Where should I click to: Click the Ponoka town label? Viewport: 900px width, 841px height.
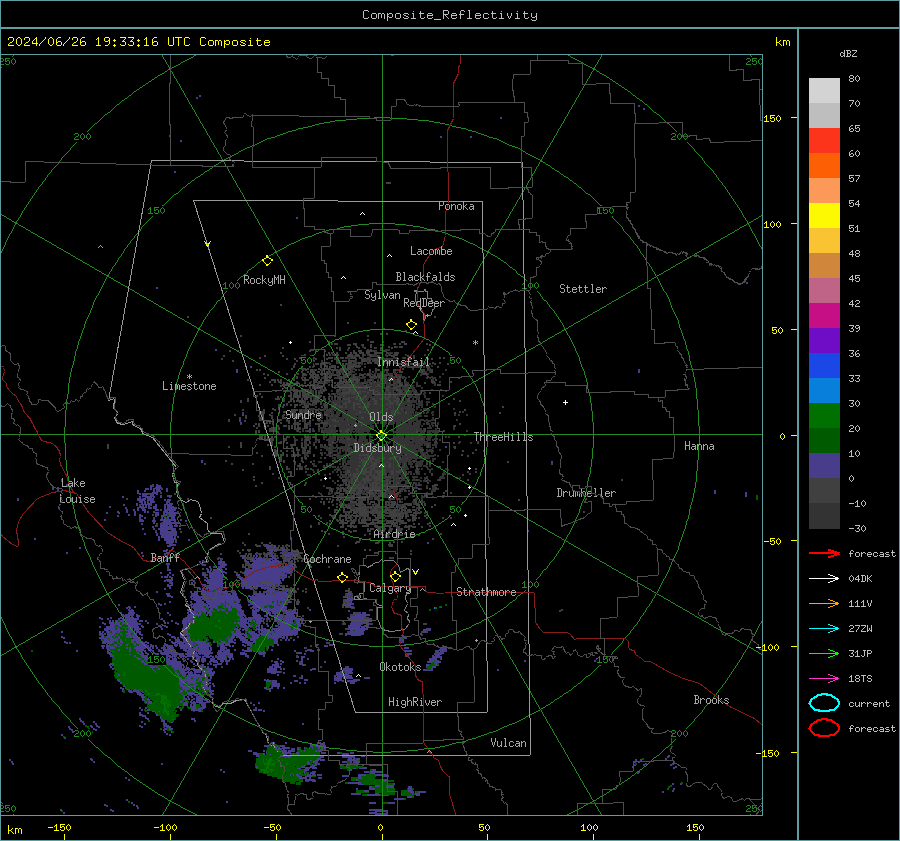456,206
